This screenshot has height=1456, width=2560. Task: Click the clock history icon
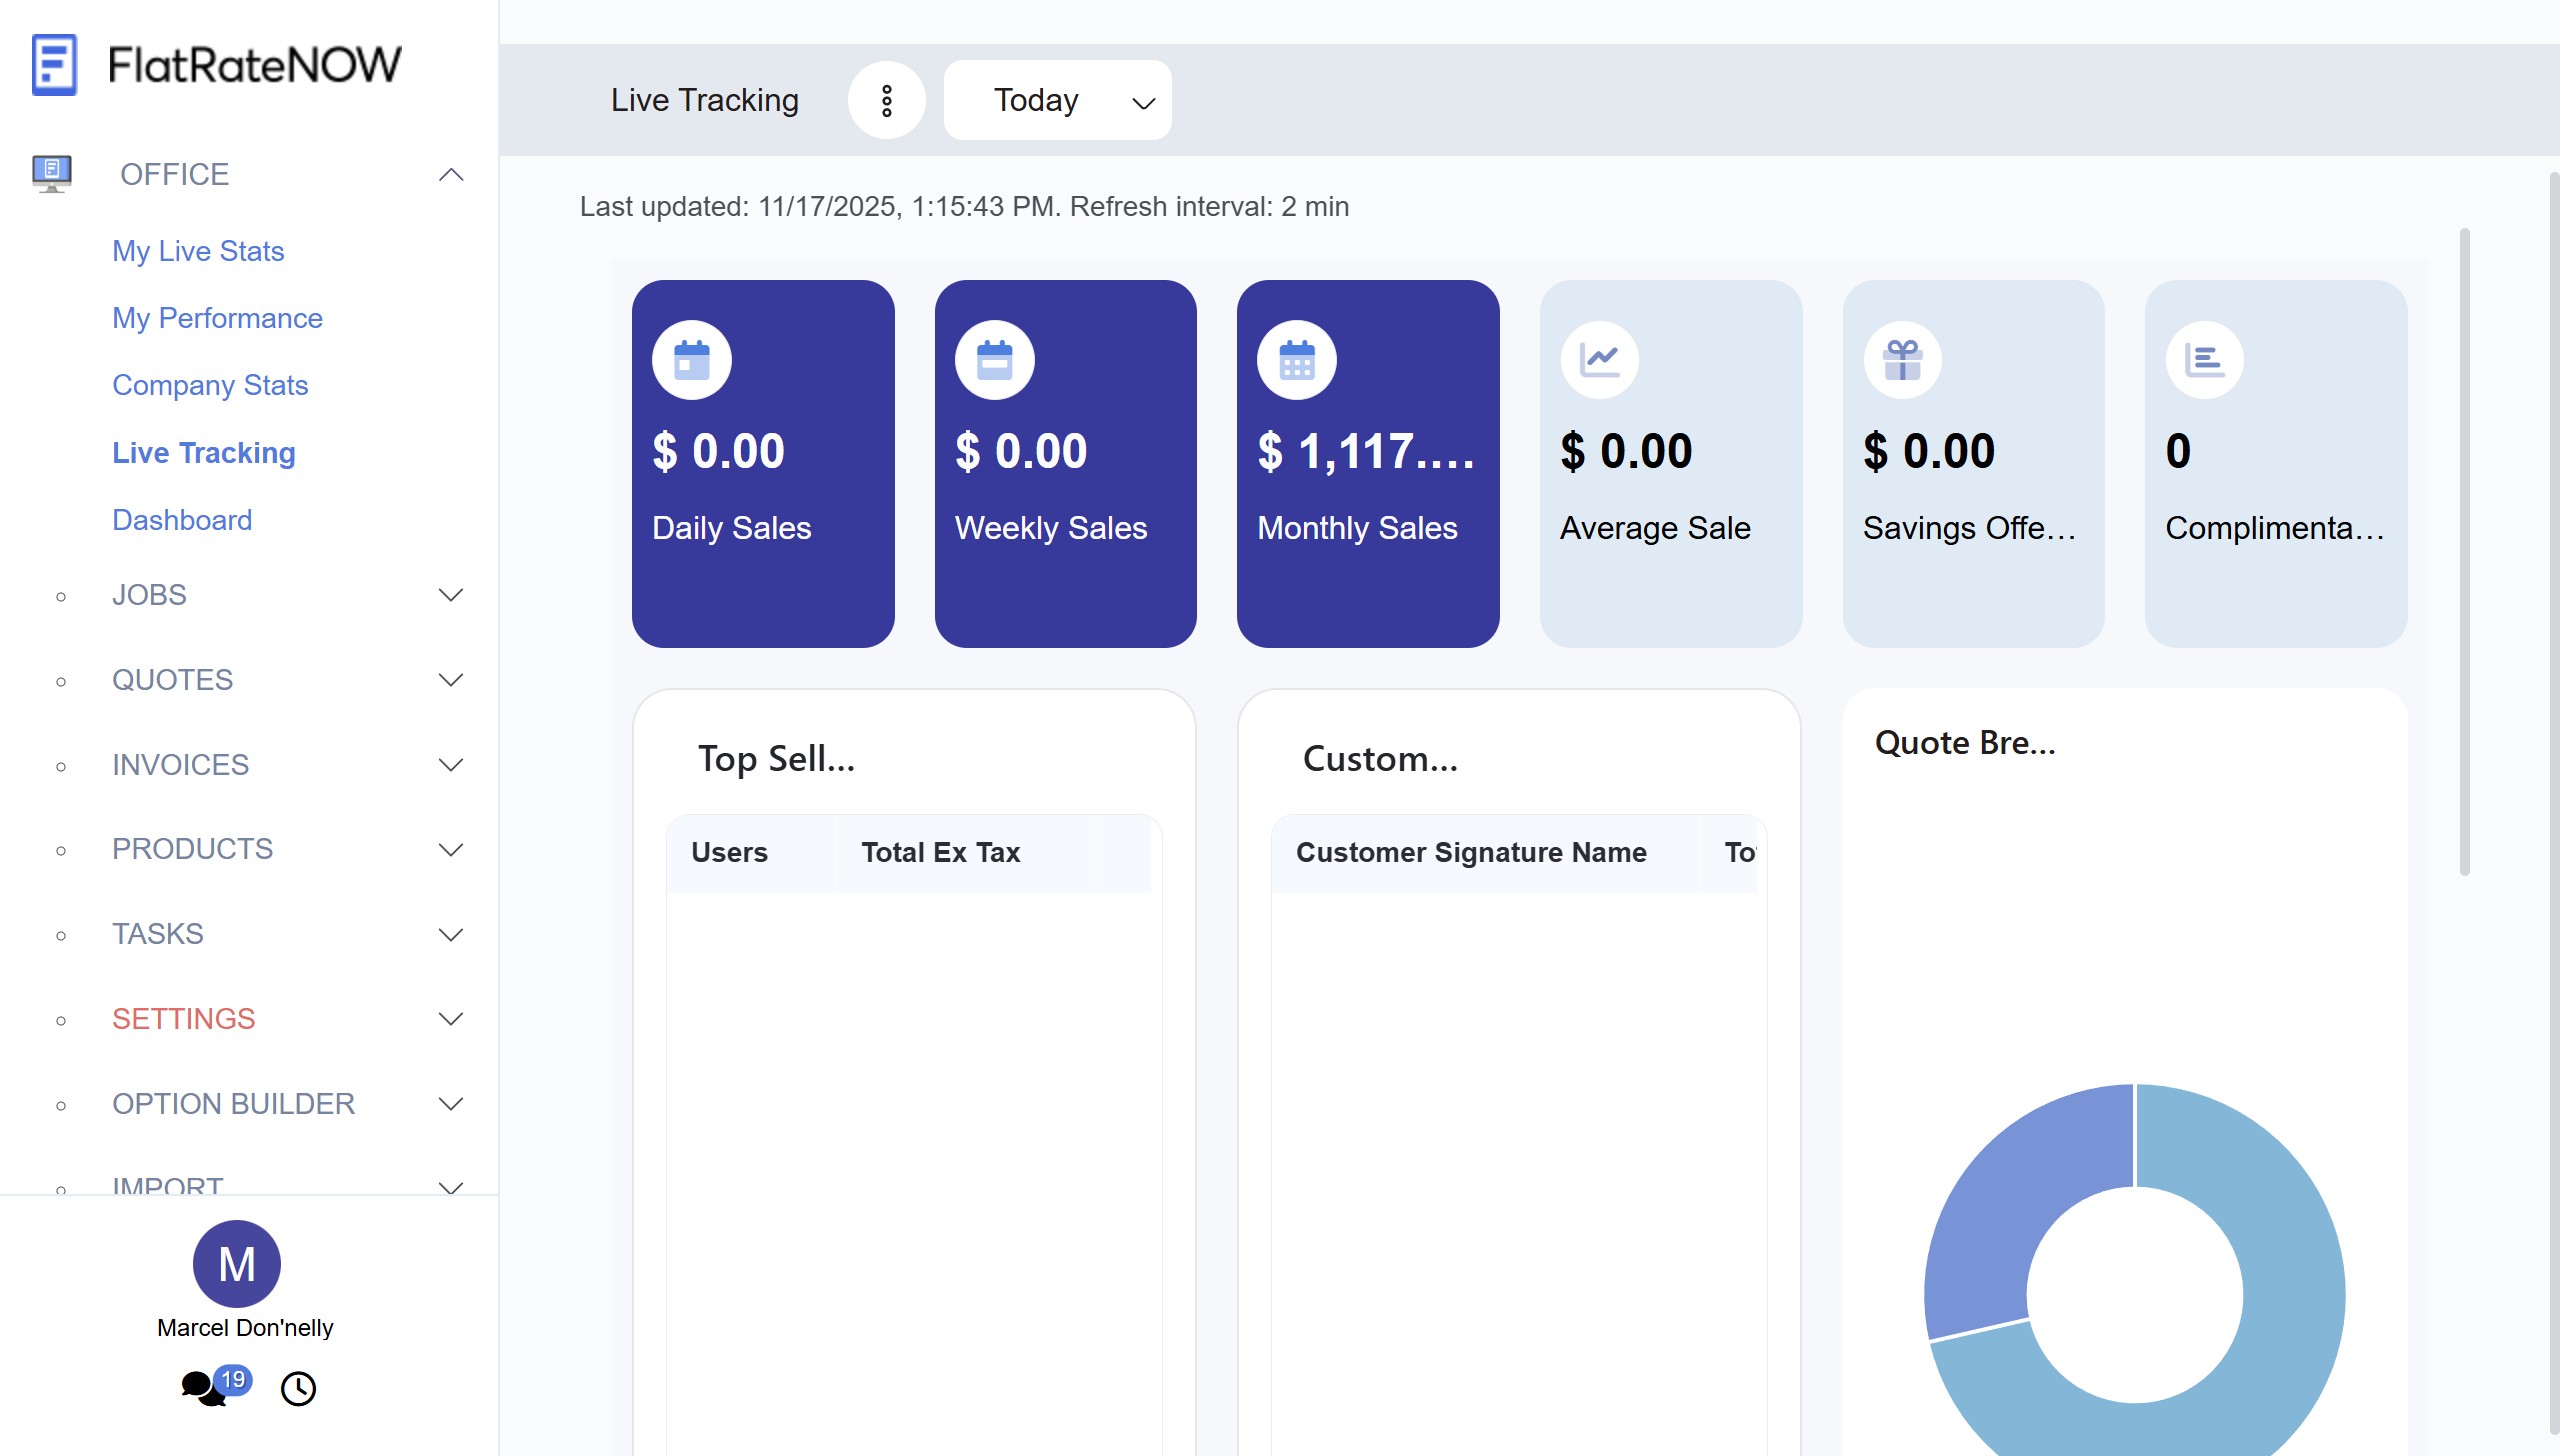click(x=298, y=1388)
